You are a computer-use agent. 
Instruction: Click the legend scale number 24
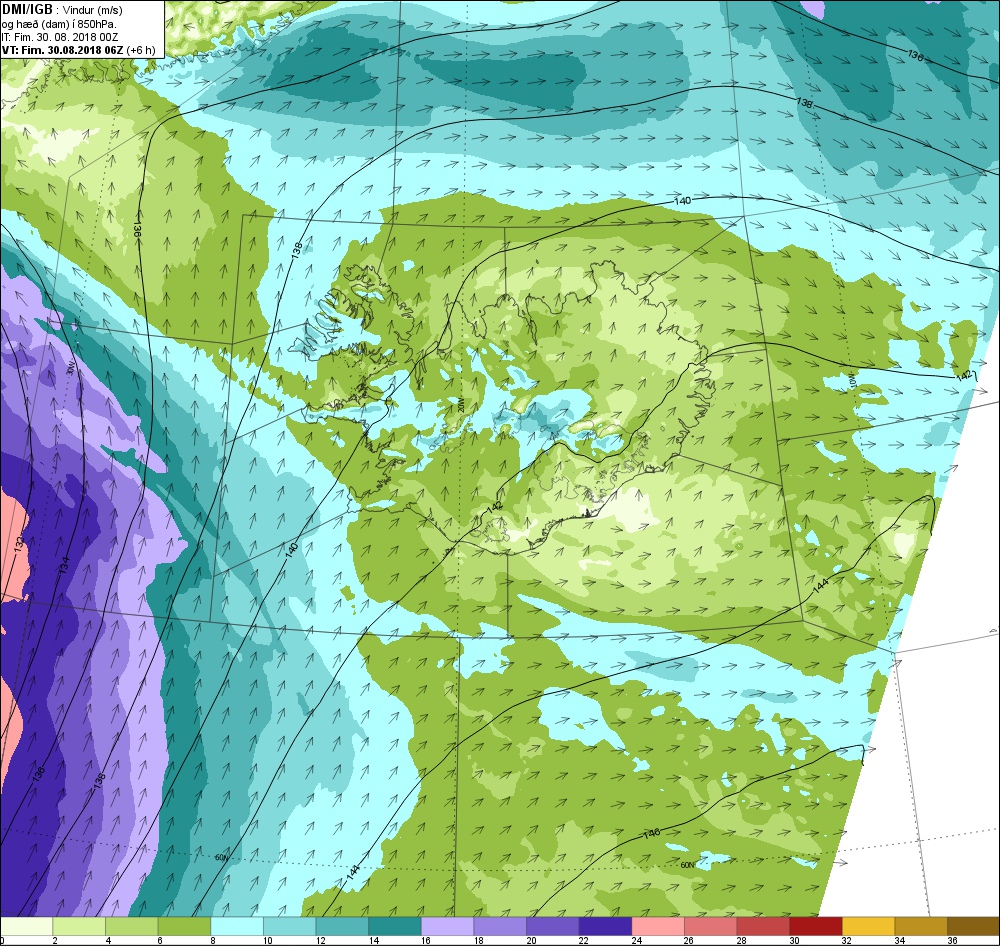coord(636,940)
